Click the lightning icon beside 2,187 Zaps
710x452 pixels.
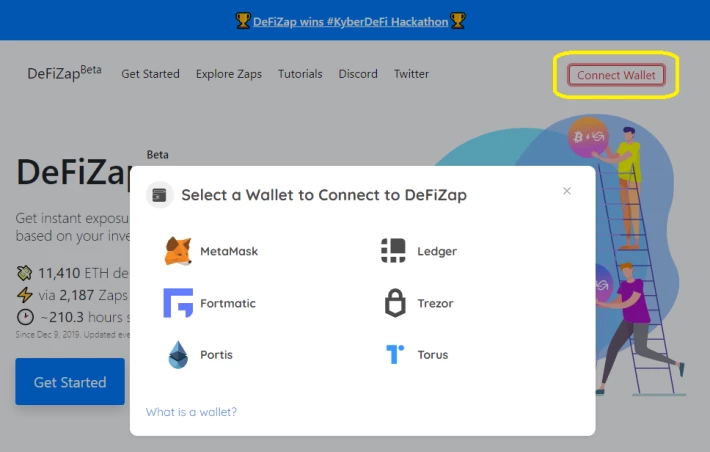tap(24, 295)
